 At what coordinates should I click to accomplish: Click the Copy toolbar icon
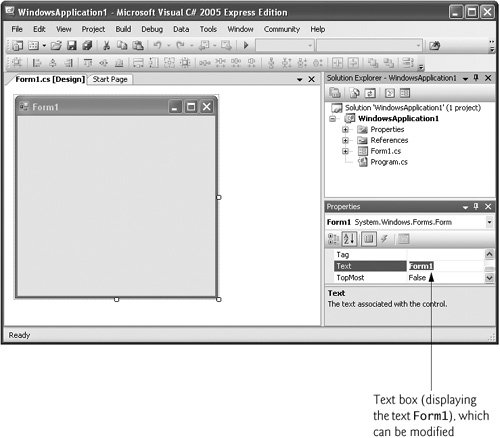pos(122,45)
